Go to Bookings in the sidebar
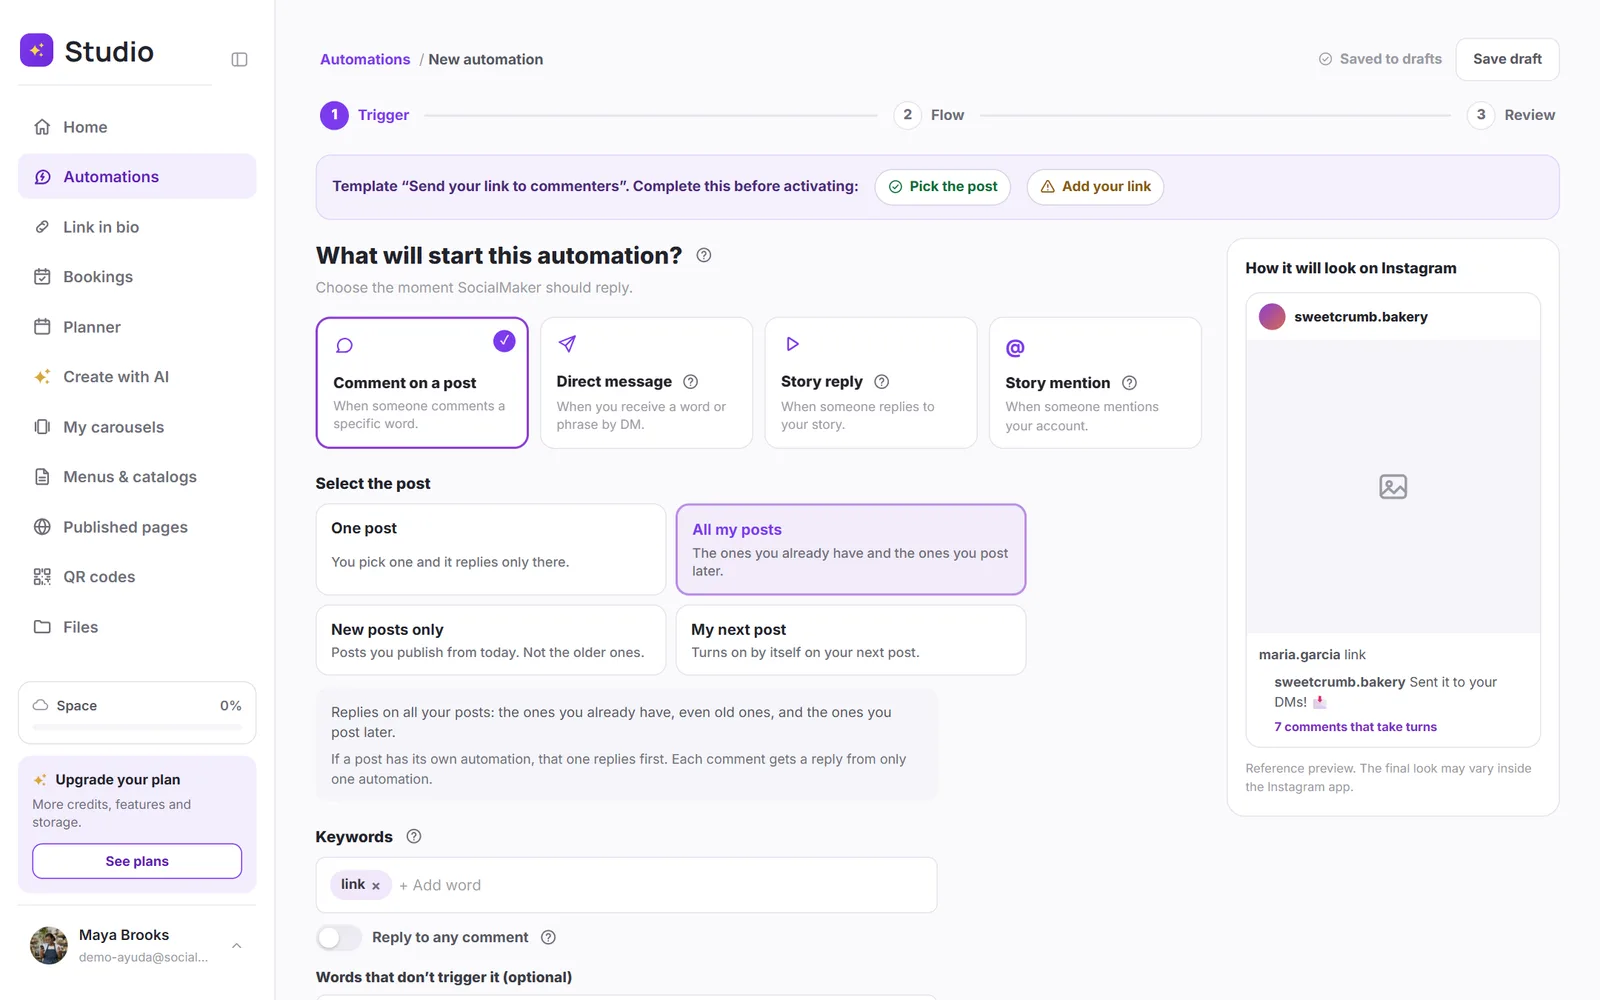 [137, 277]
